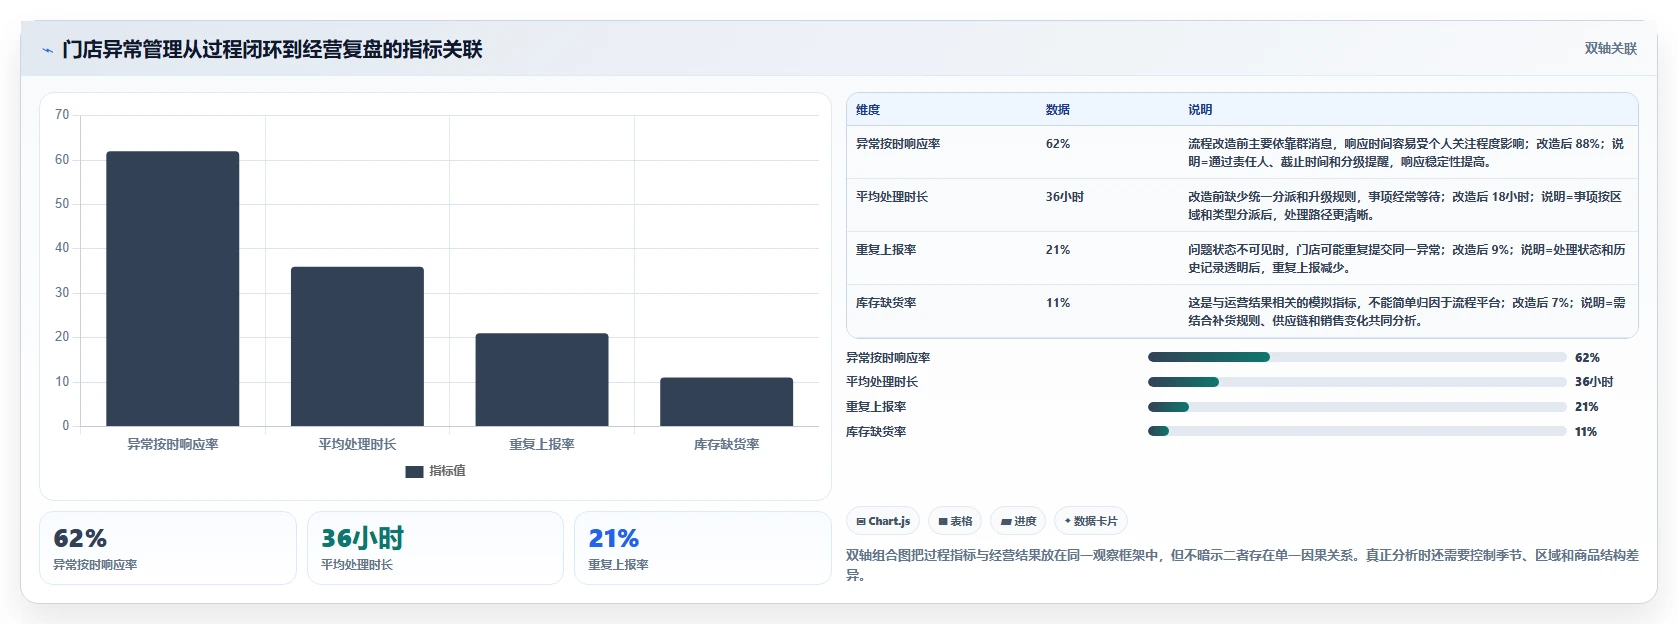Click the 62% label right of progress bar

click(1587, 358)
